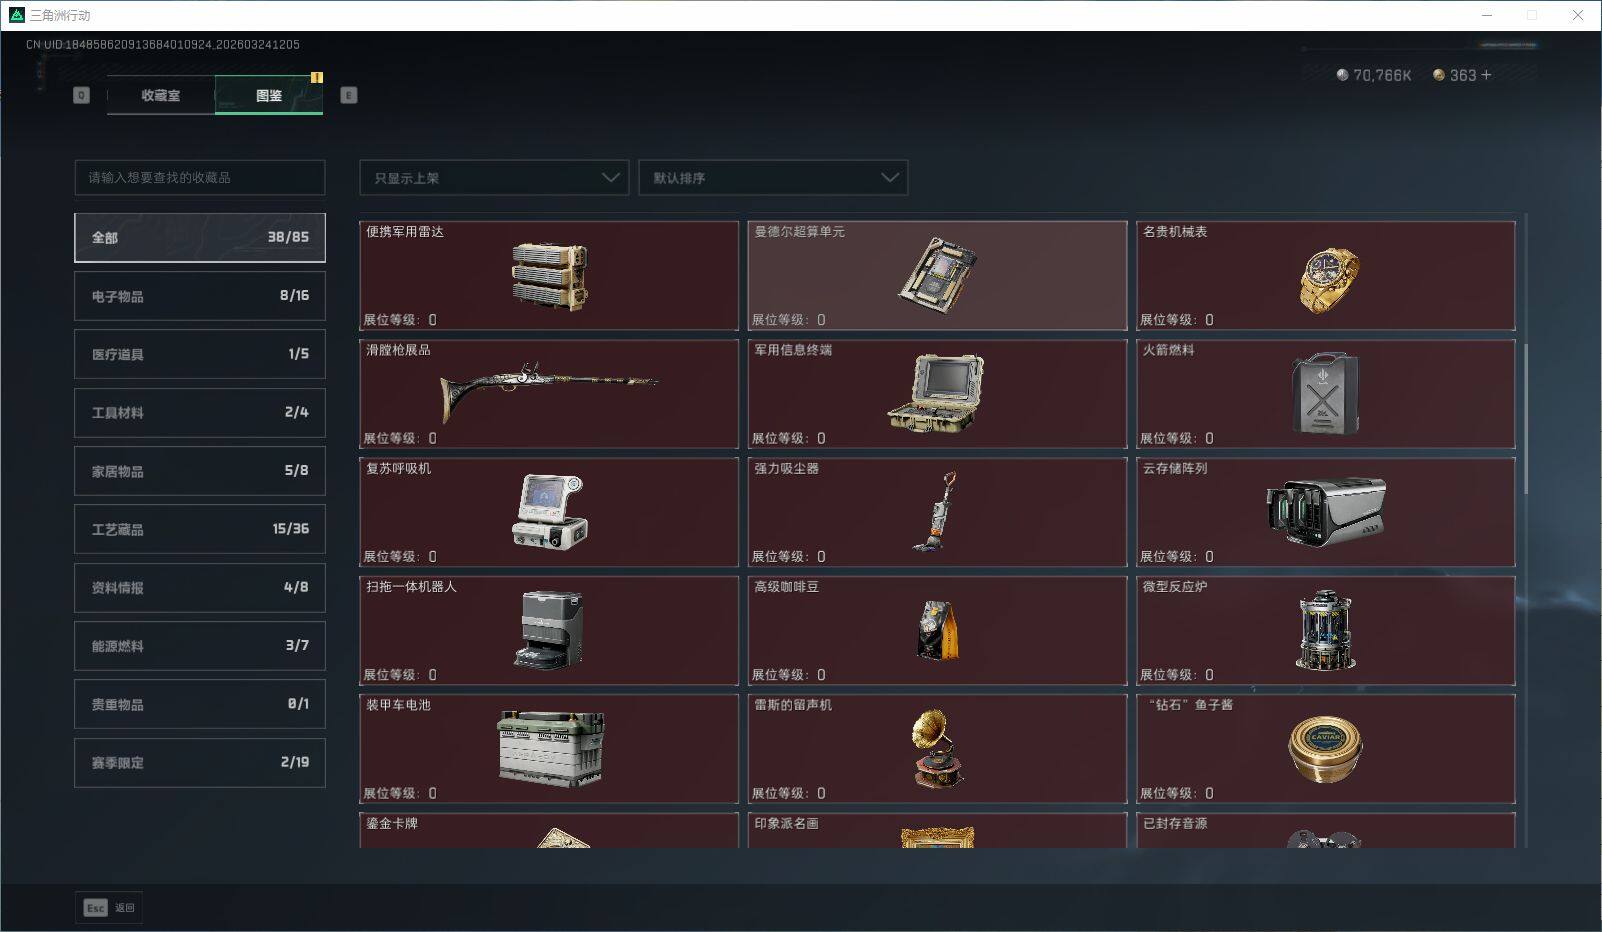Screen dimensions: 1602x932
Task: Select the 火箭燃料 rocket fuel item image
Action: coord(1324,392)
